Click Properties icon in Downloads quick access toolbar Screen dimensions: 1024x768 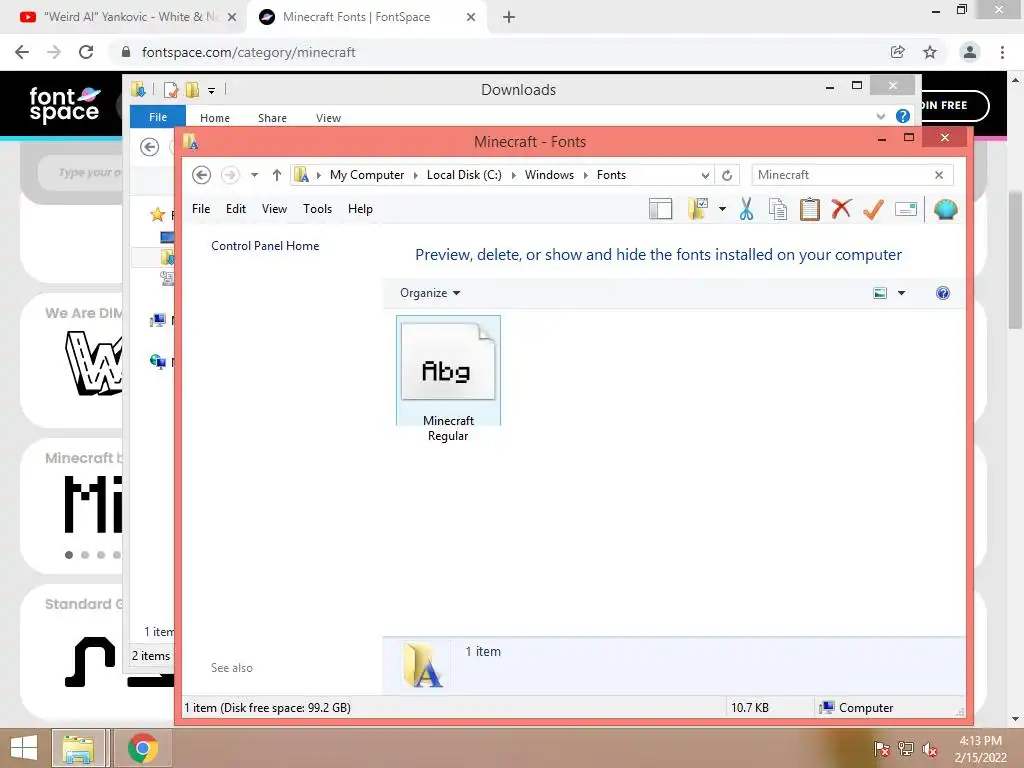coord(171,89)
